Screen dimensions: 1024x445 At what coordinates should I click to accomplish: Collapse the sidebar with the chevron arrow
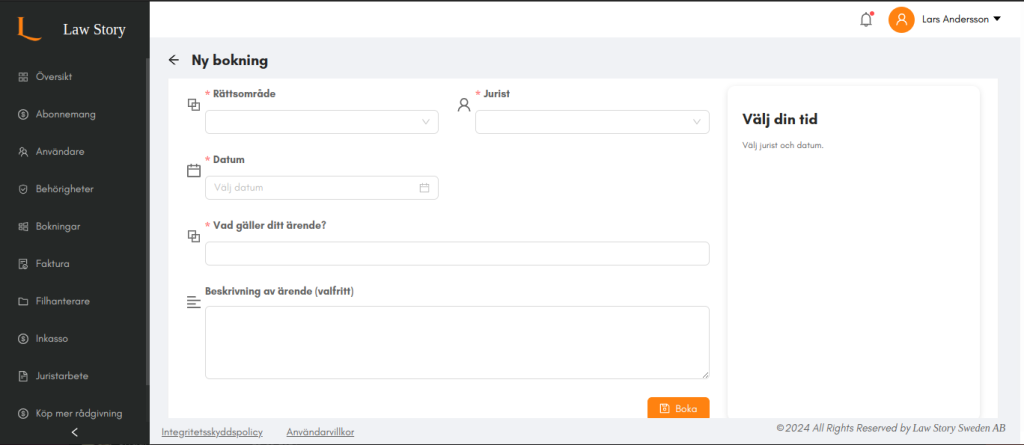(74, 432)
